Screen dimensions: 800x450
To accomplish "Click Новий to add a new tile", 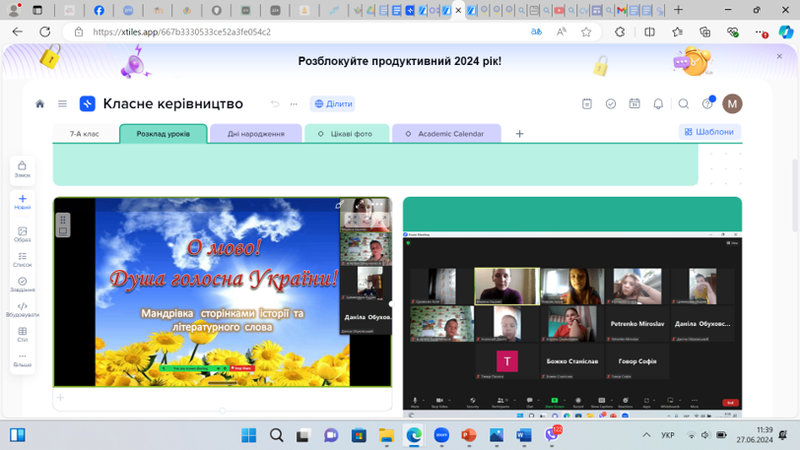I will pyautogui.click(x=22, y=202).
